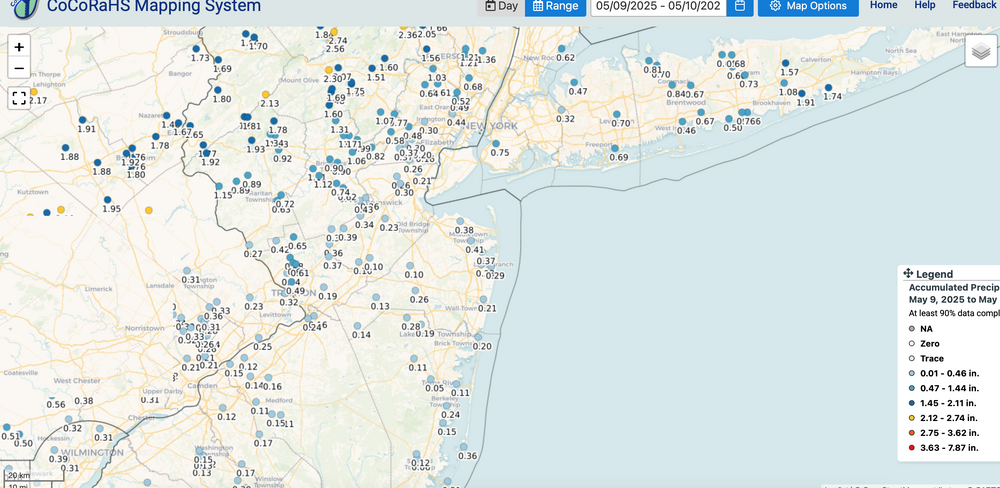Select the 1.74 station marker
Image resolution: width=1000 pixels, height=488 pixels.
click(828, 88)
